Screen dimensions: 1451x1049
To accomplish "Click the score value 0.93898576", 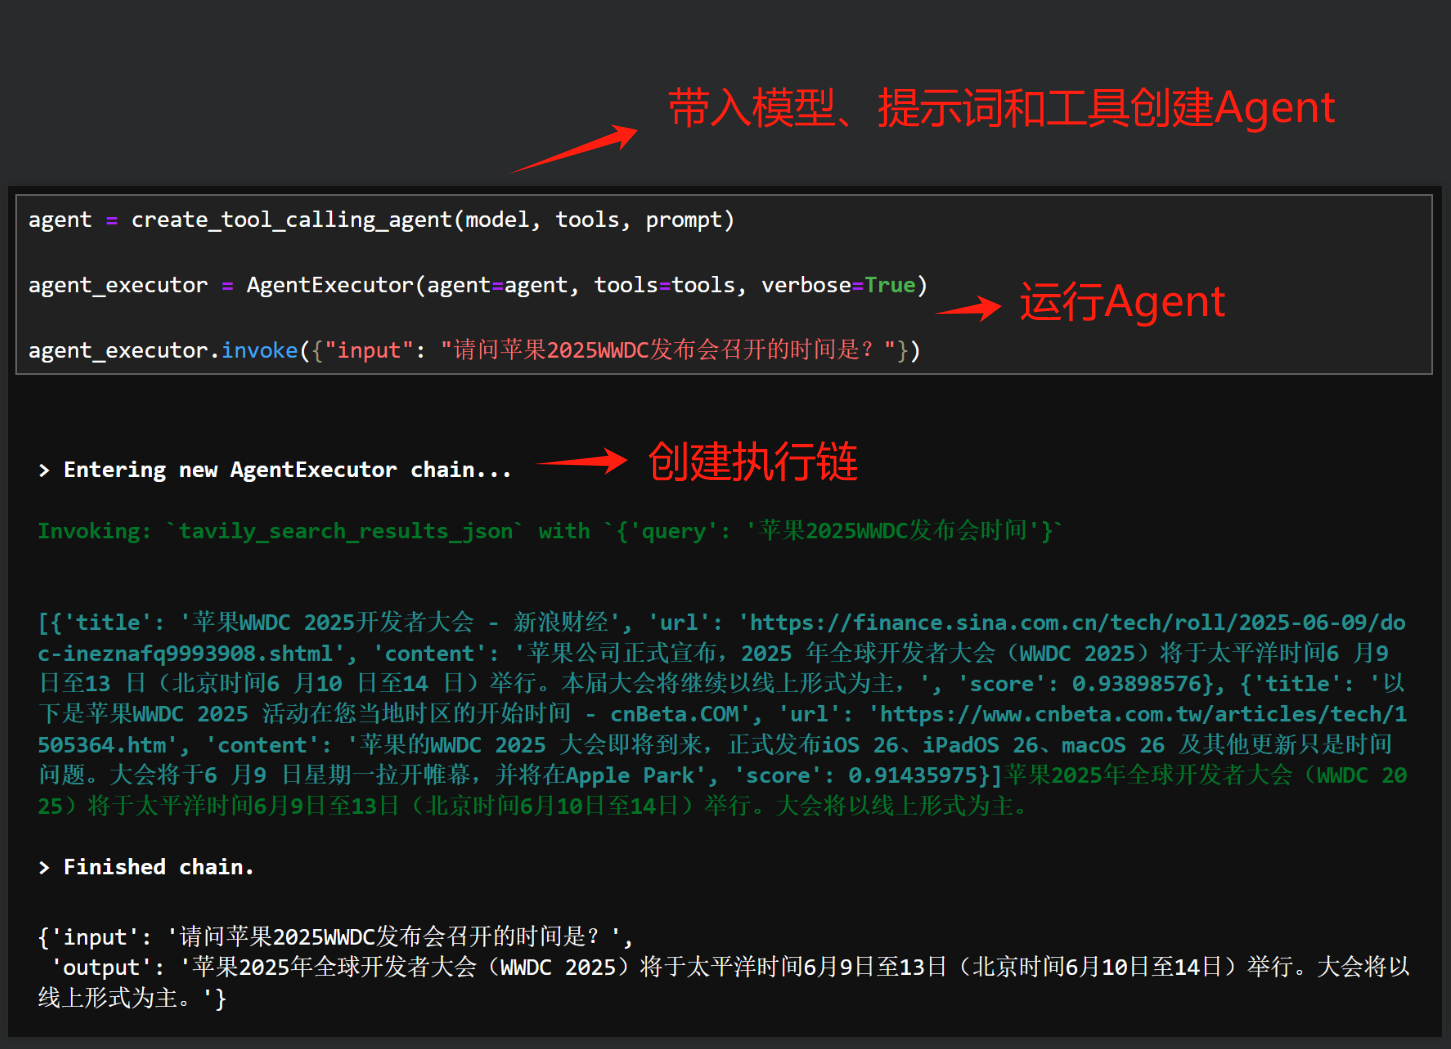I will [x=1135, y=684].
